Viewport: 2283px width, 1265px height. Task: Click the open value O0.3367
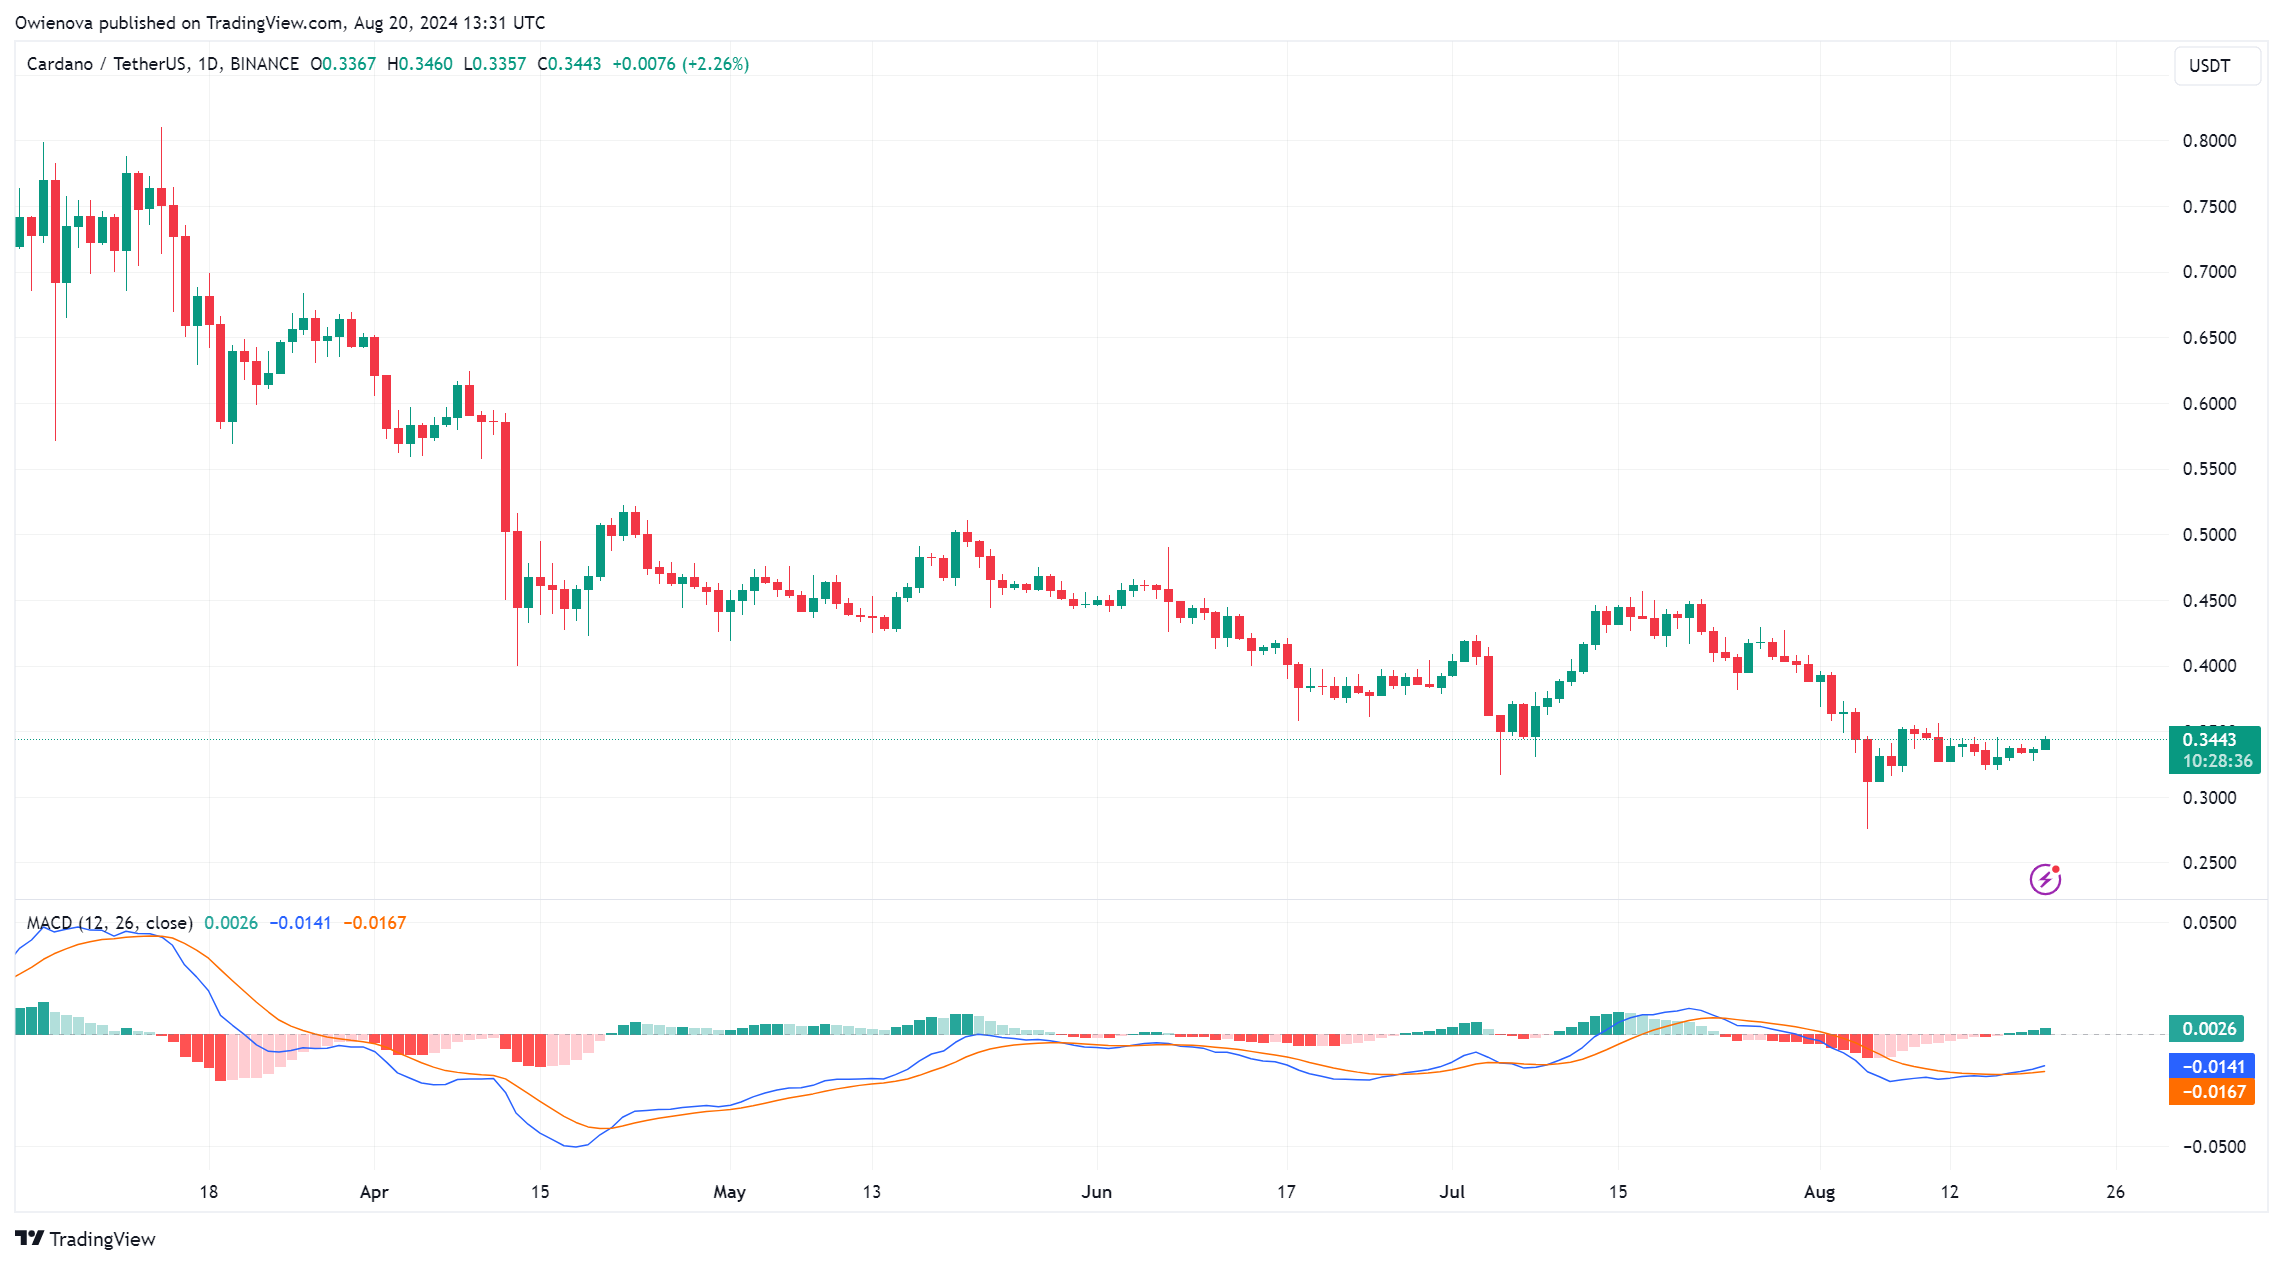[343, 64]
